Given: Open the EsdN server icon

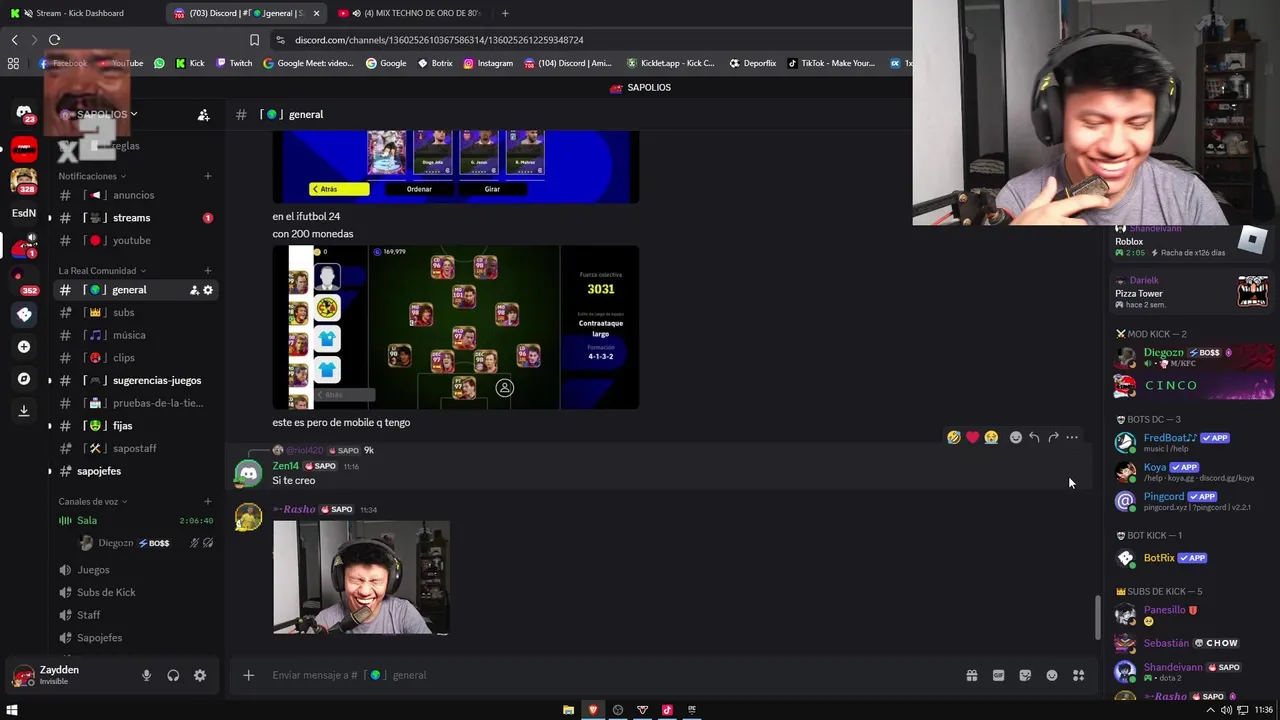Looking at the screenshot, I should (24, 213).
